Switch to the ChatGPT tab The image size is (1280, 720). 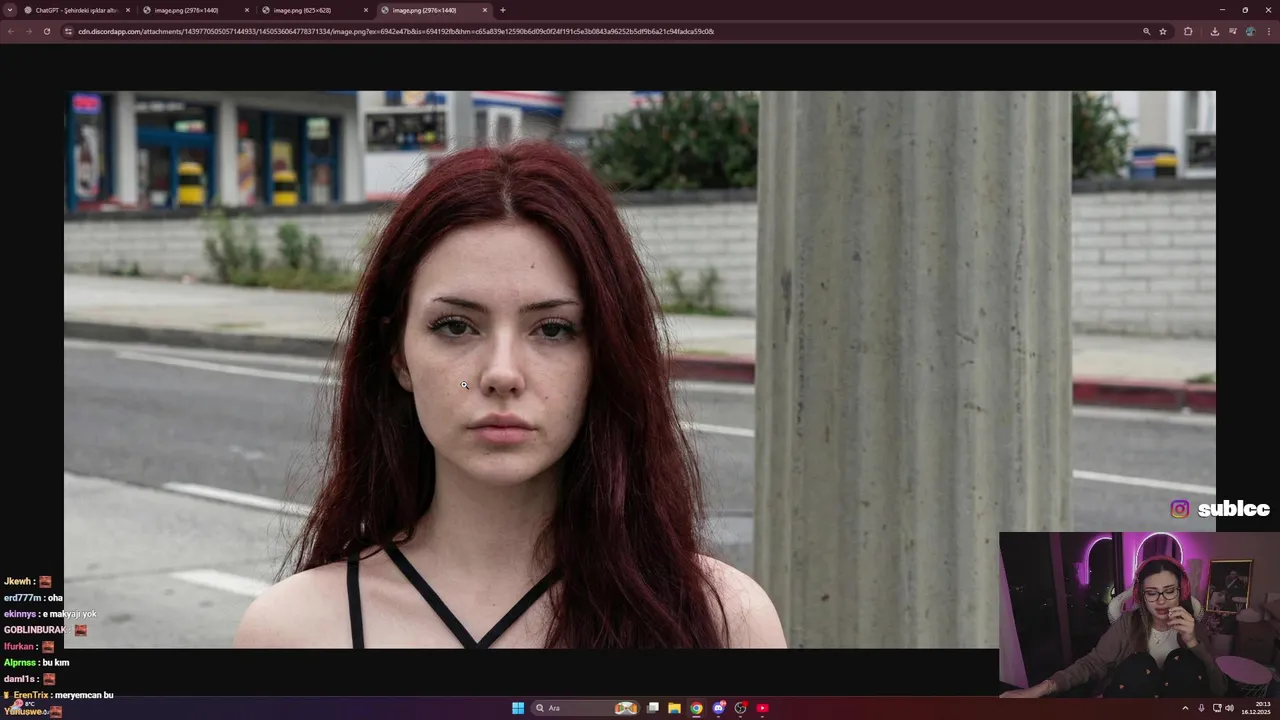pyautogui.click(x=76, y=10)
